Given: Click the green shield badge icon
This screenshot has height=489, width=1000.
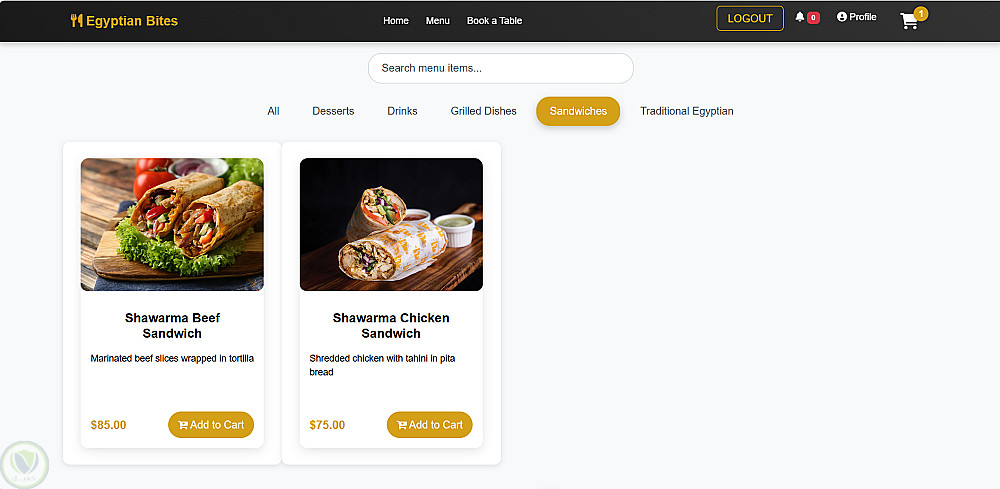Looking at the screenshot, I should coord(24,464).
